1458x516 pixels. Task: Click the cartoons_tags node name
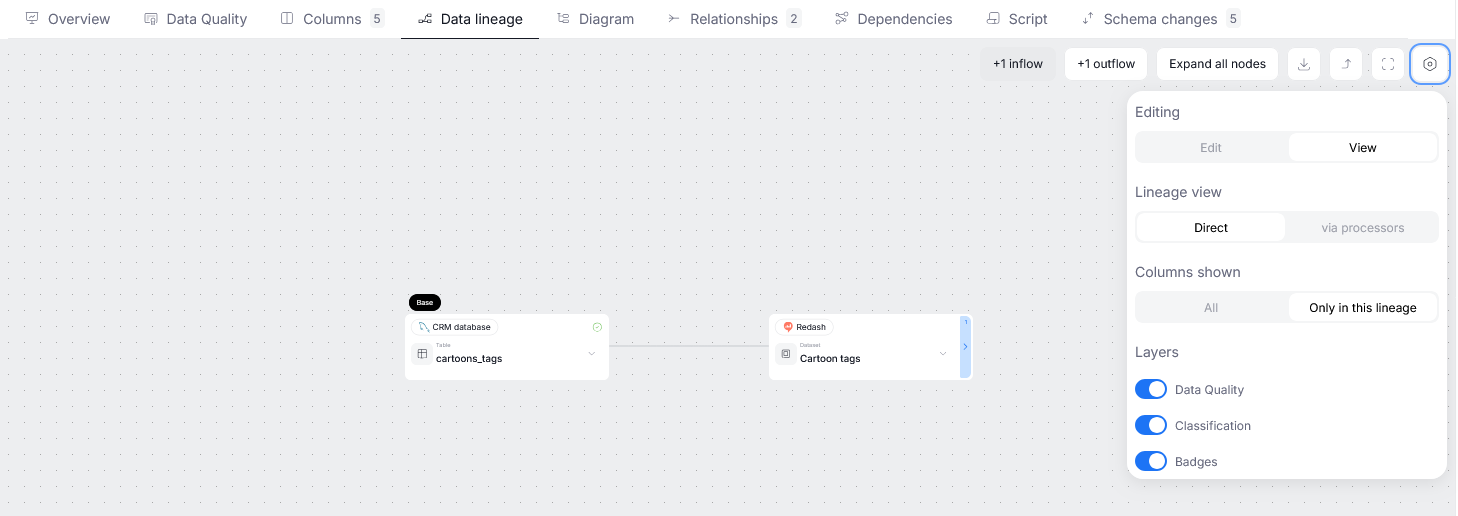coord(469,358)
